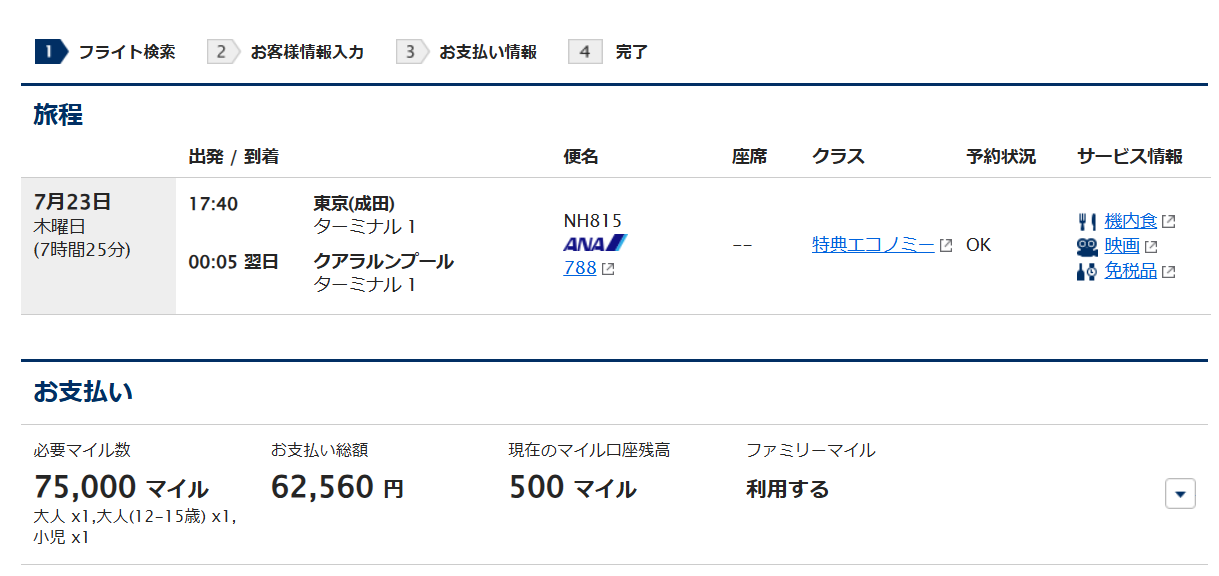Click the 7月23日 date cell
This screenshot has width=1219, height=576.
click(98, 246)
